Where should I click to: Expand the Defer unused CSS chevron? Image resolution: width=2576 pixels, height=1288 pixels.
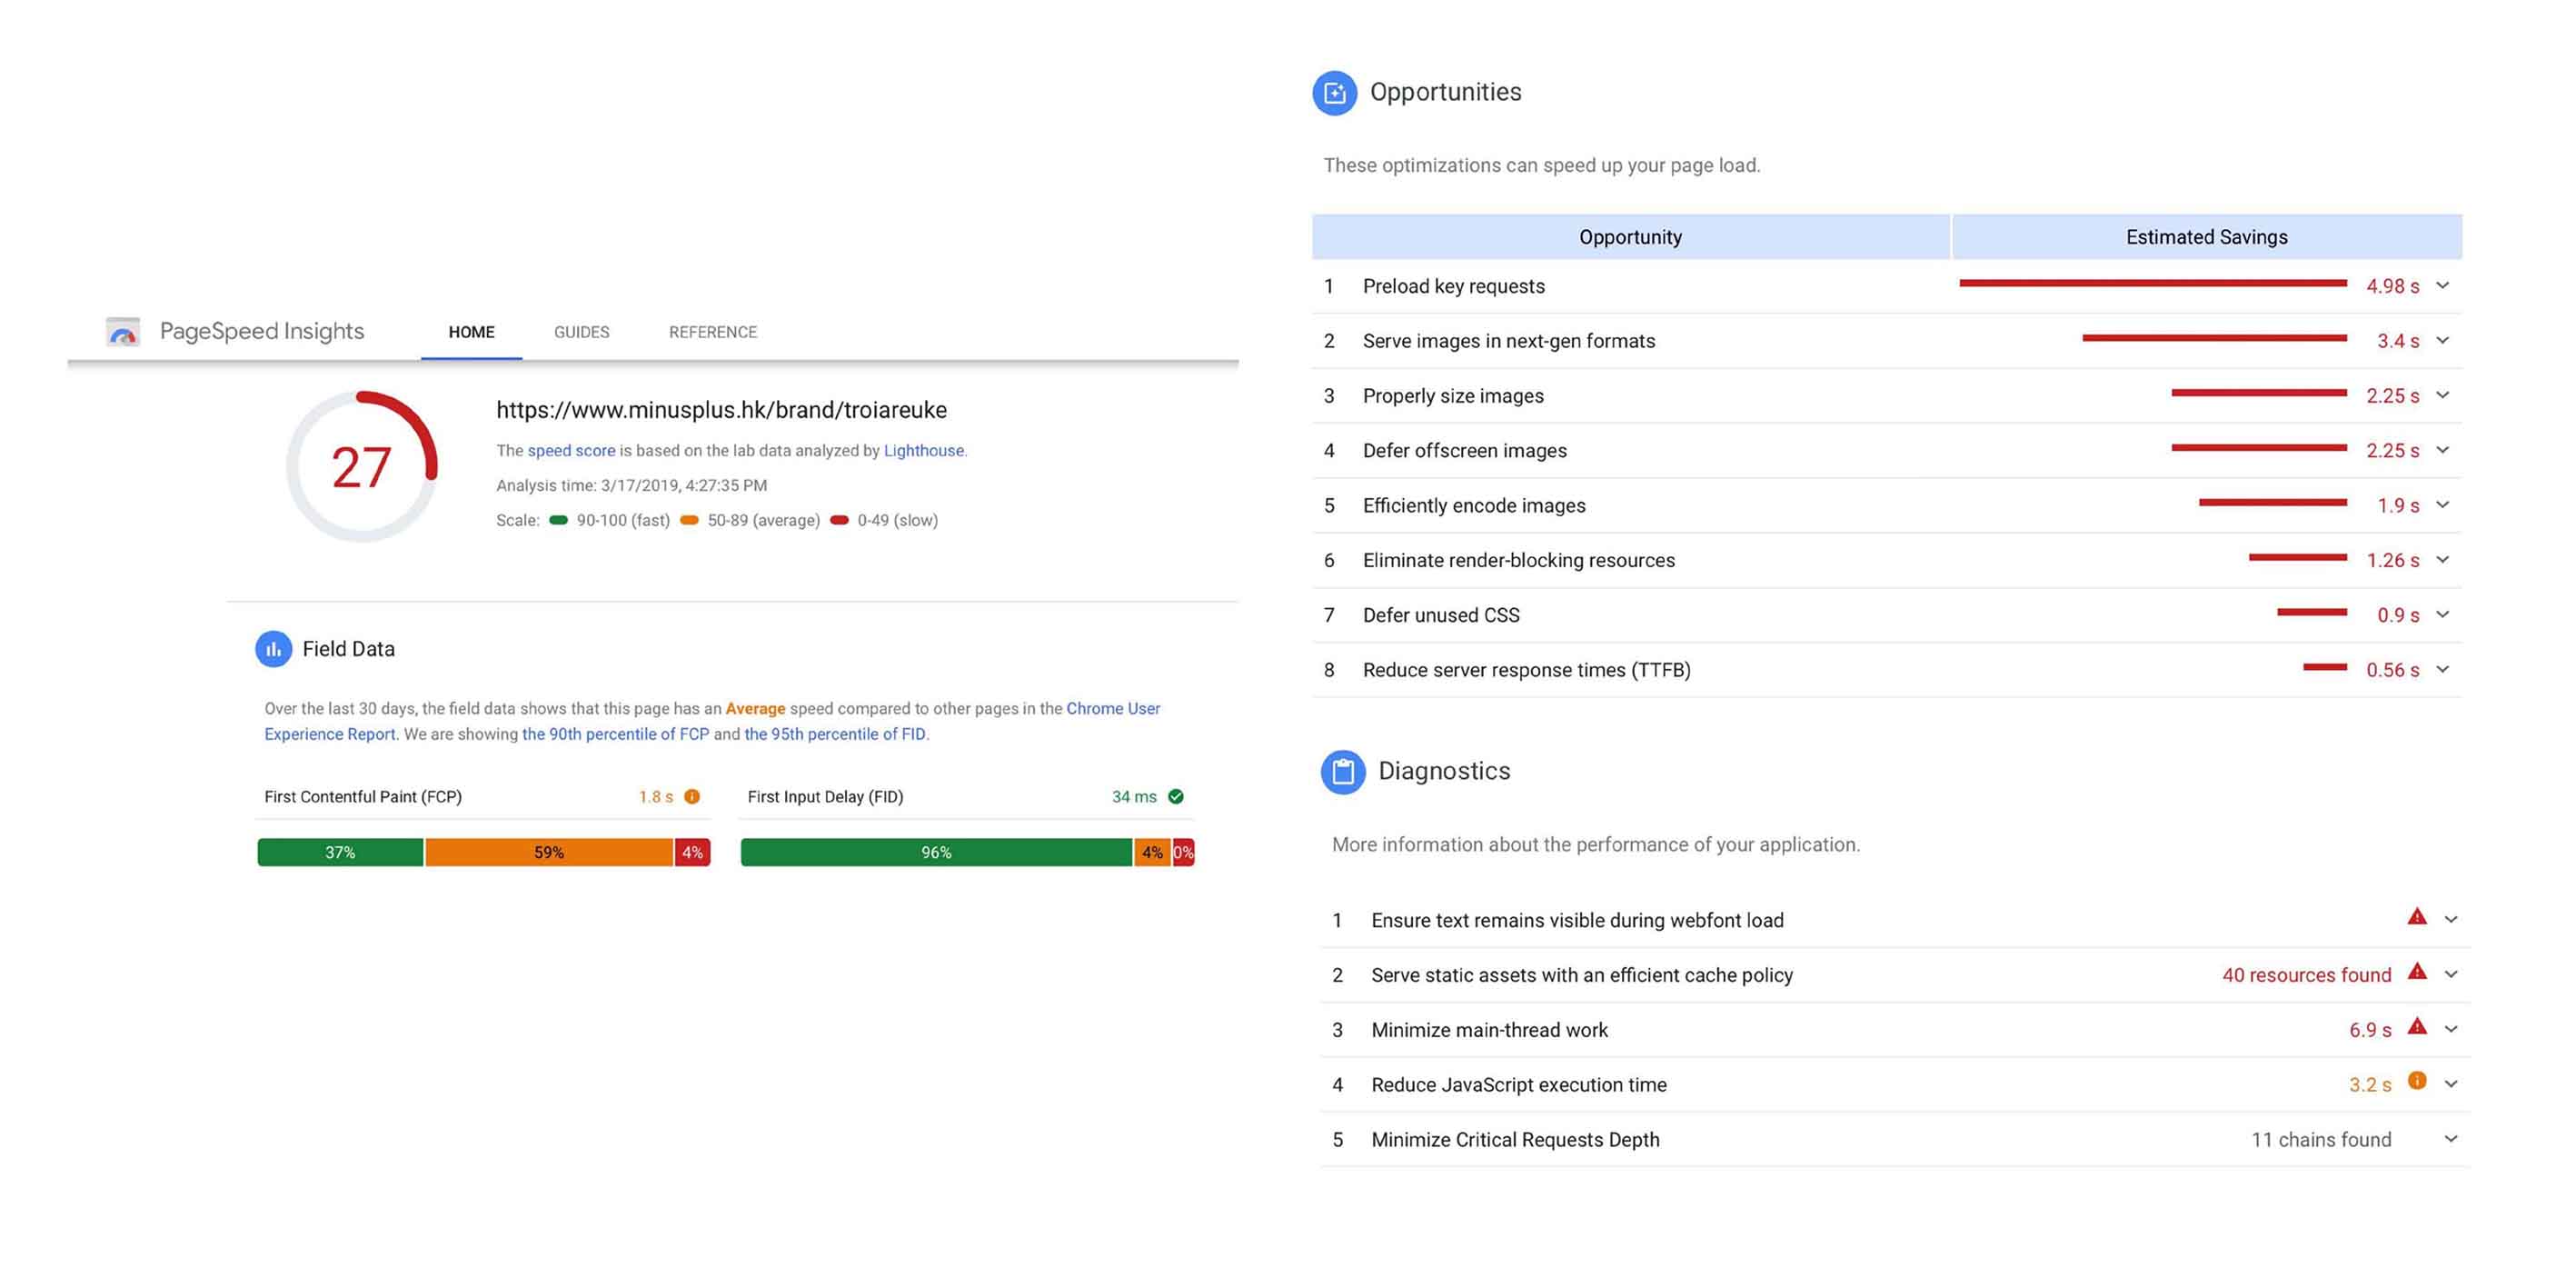click(2443, 615)
